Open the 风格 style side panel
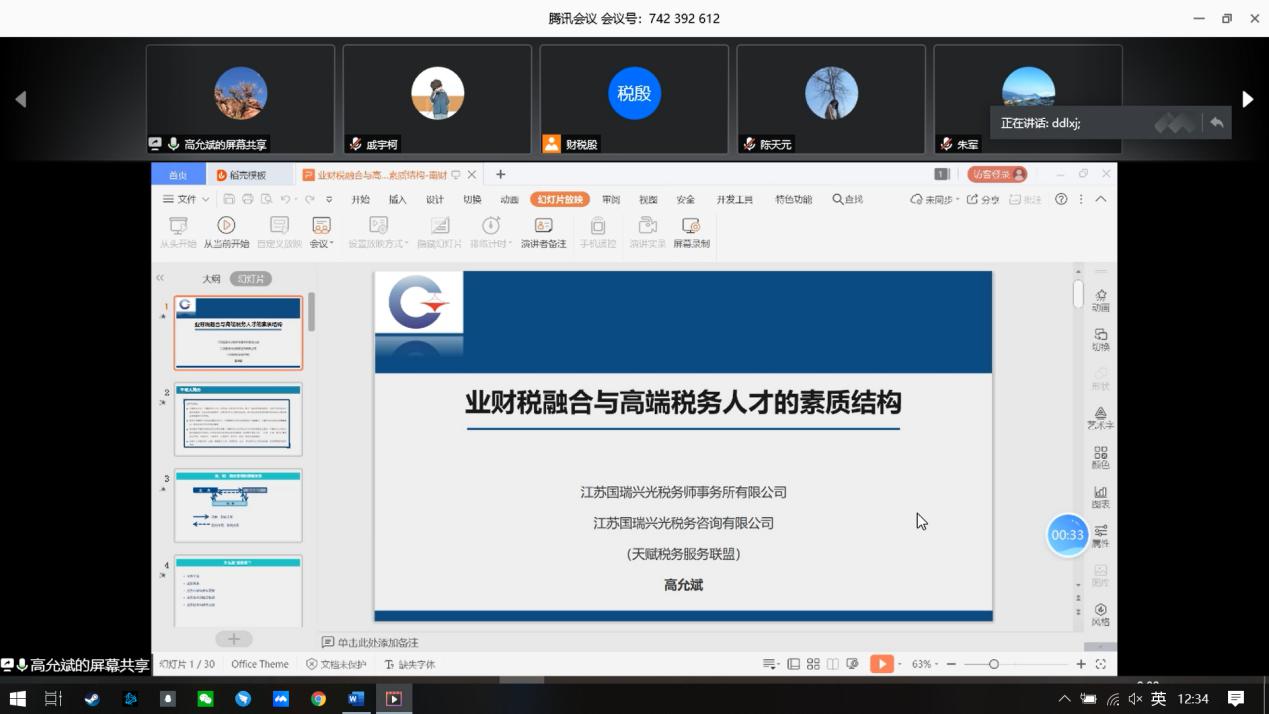The height and width of the screenshot is (714, 1269). (x=1100, y=614)
